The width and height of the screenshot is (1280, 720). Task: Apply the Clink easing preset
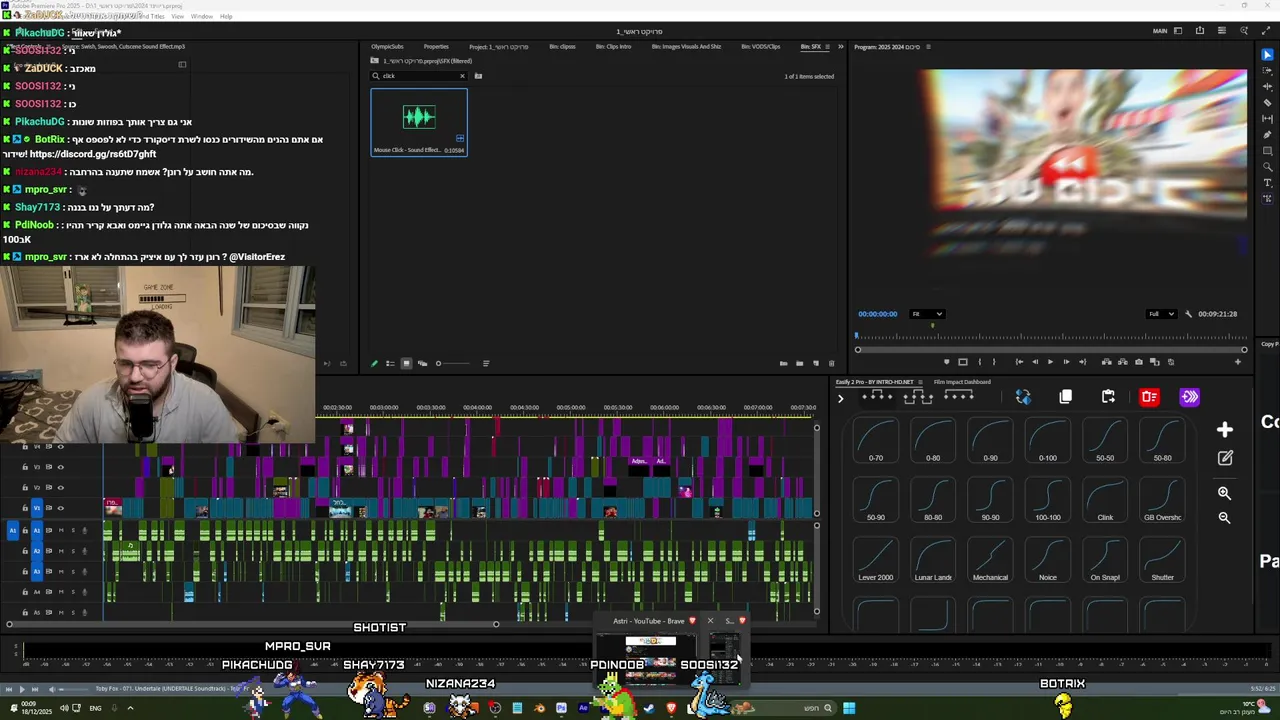pyautogui.click(x=1105, y=500)
